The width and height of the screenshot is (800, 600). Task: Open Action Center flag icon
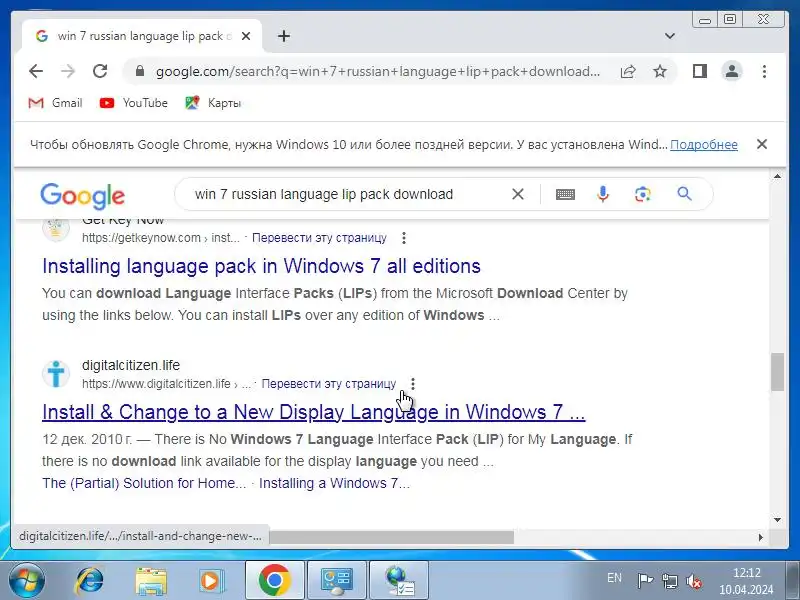tap(645, 581)
